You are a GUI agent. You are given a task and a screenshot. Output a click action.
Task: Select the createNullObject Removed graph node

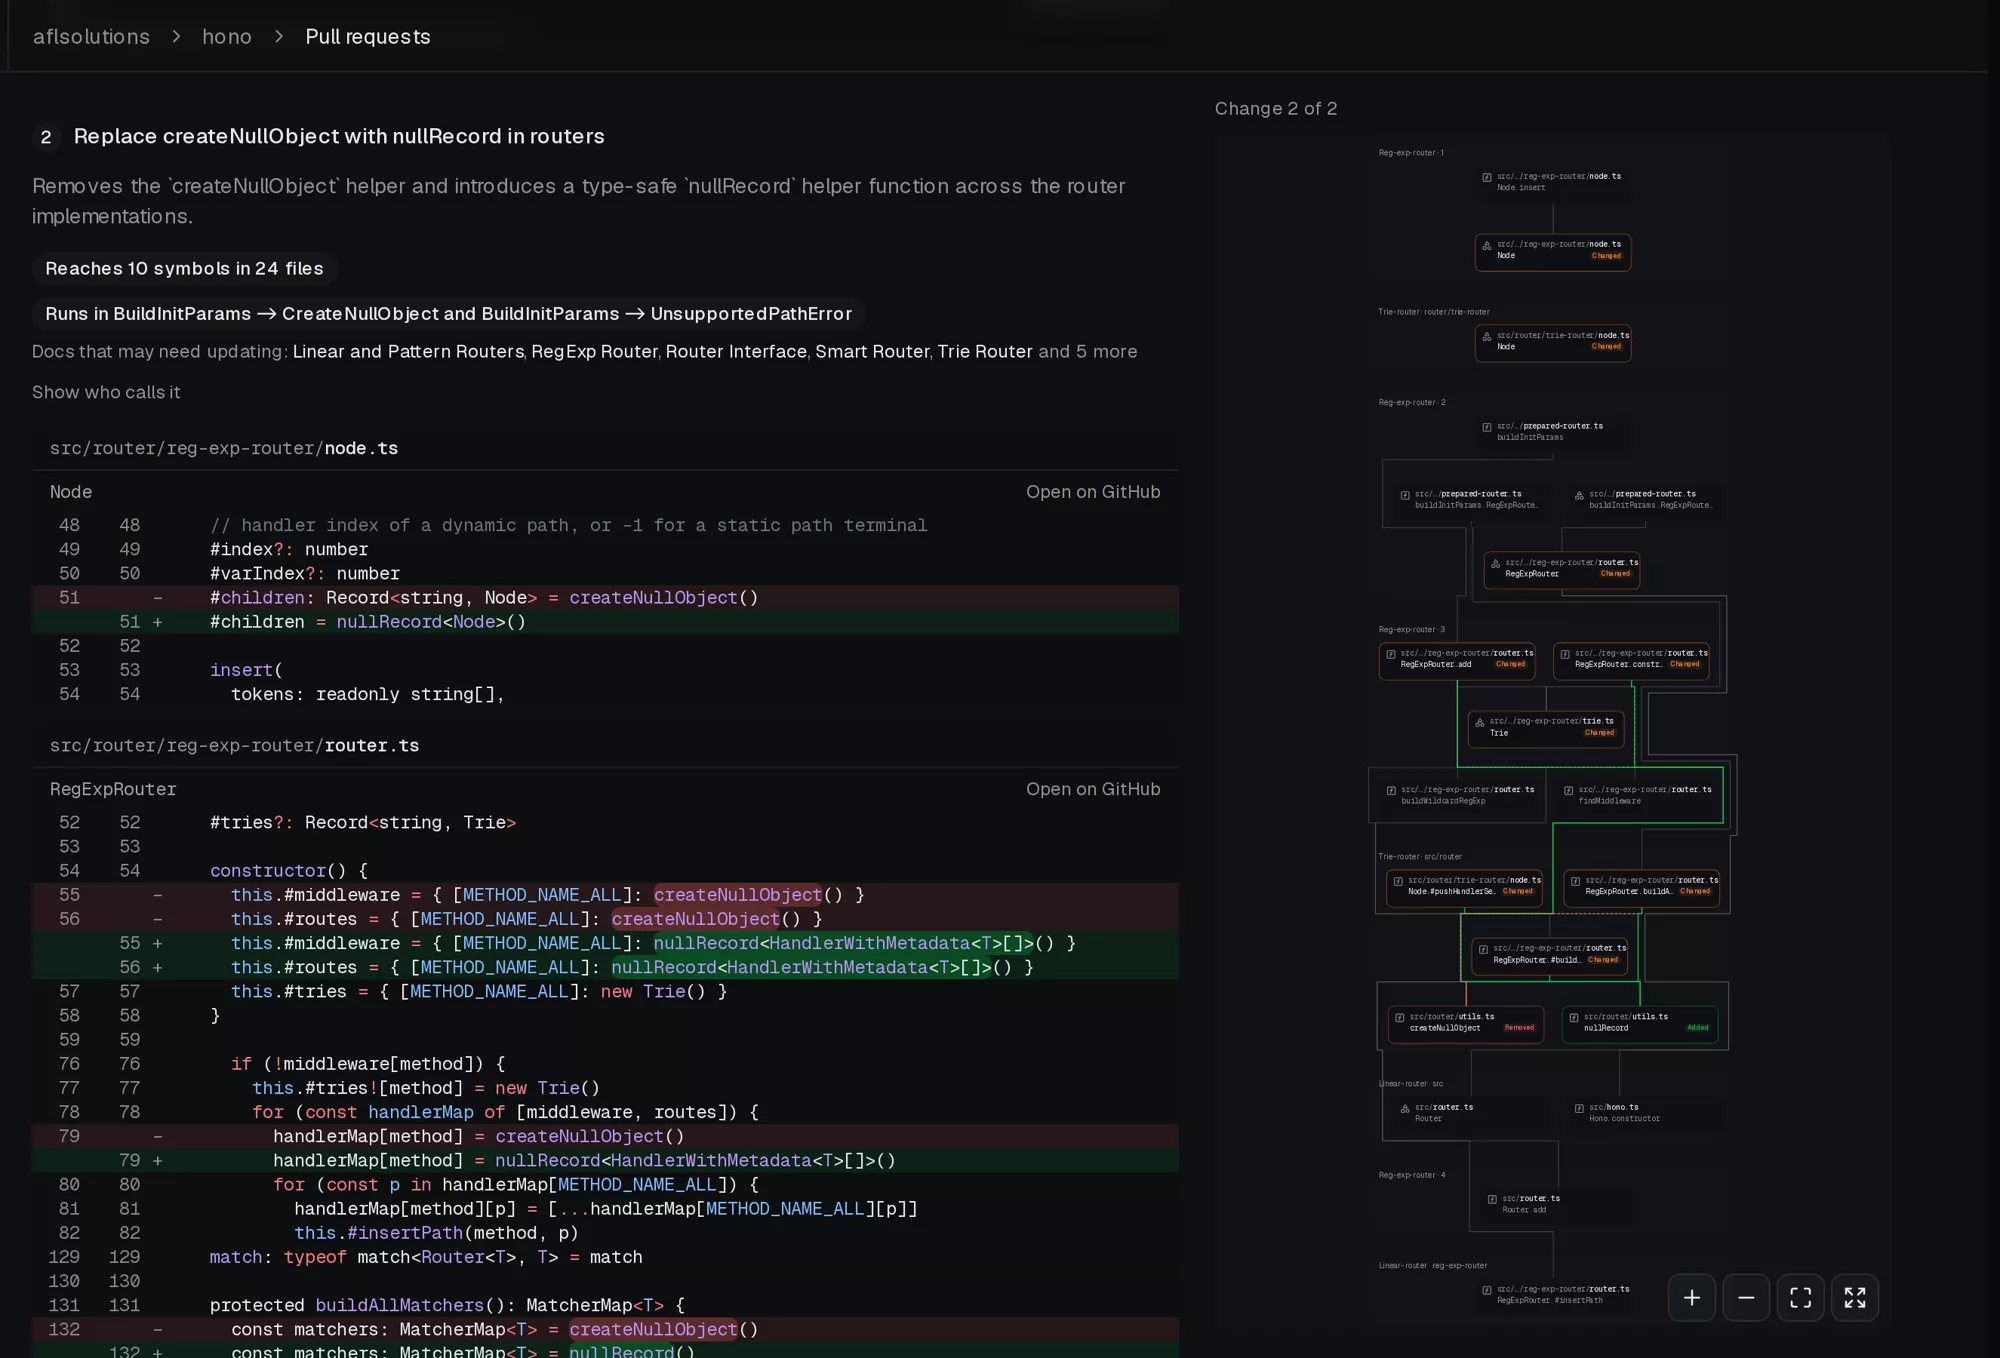[1466, 1023]
